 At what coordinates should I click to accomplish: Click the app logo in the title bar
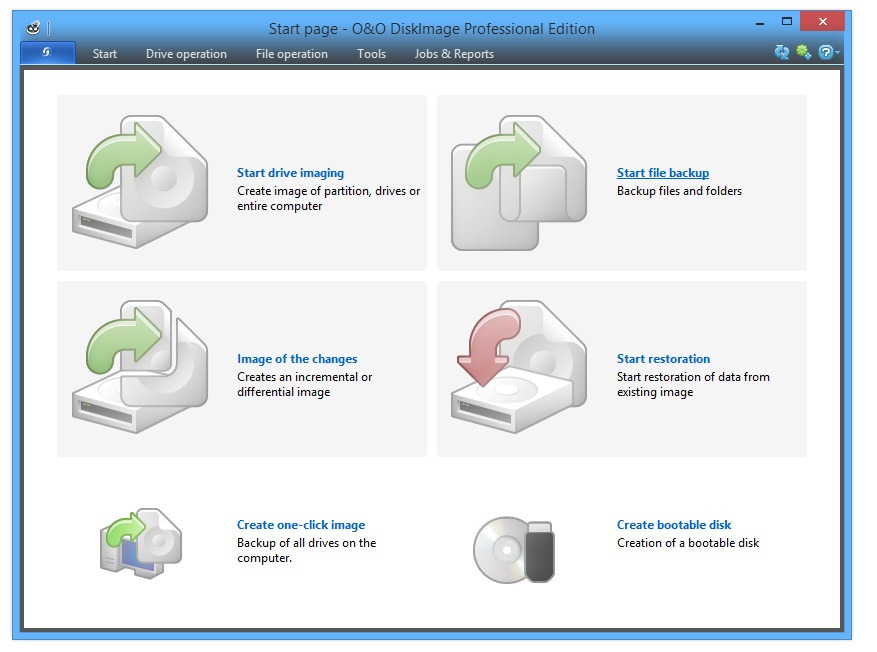(33, 27)
